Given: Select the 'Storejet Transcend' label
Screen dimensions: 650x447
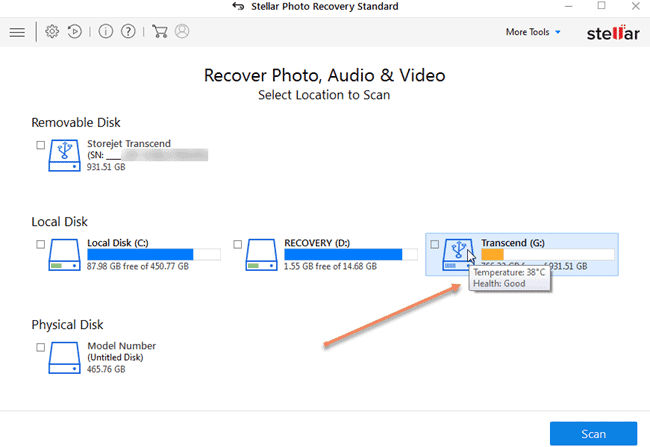Looking at the screenshot, I should tap(129, 143).
